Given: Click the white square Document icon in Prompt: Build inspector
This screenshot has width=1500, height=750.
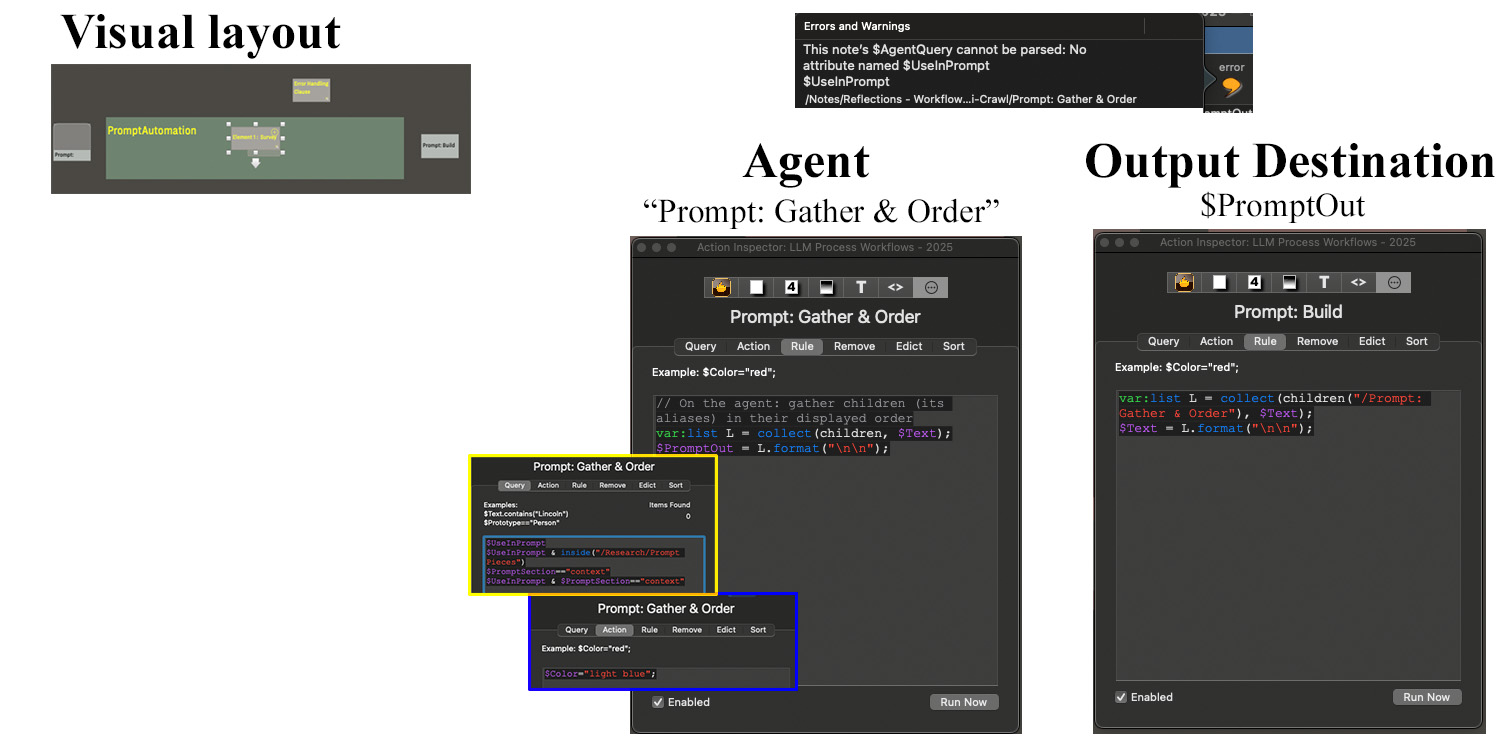Looking at the screenshot, I should pos(1219,283).
